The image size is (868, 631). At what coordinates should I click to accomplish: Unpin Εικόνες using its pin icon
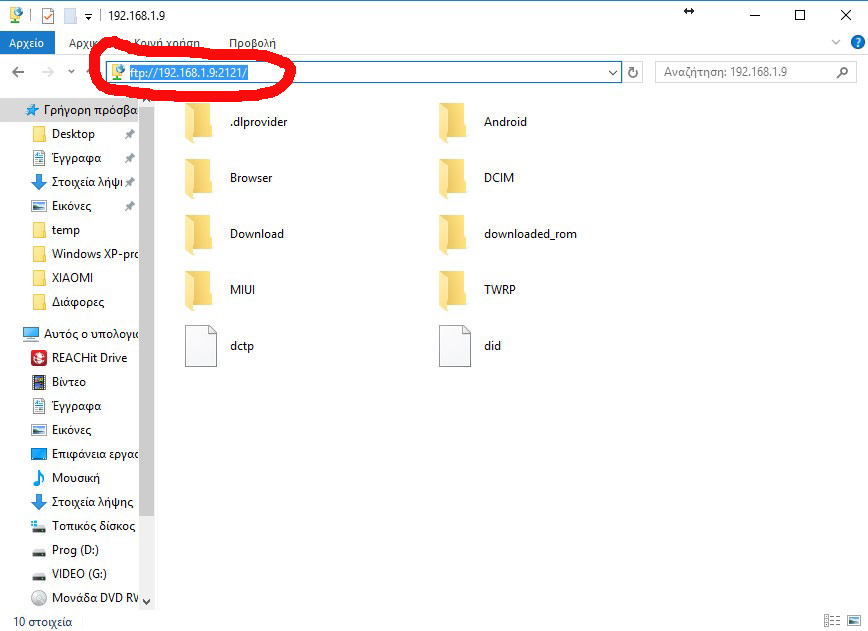129,206
